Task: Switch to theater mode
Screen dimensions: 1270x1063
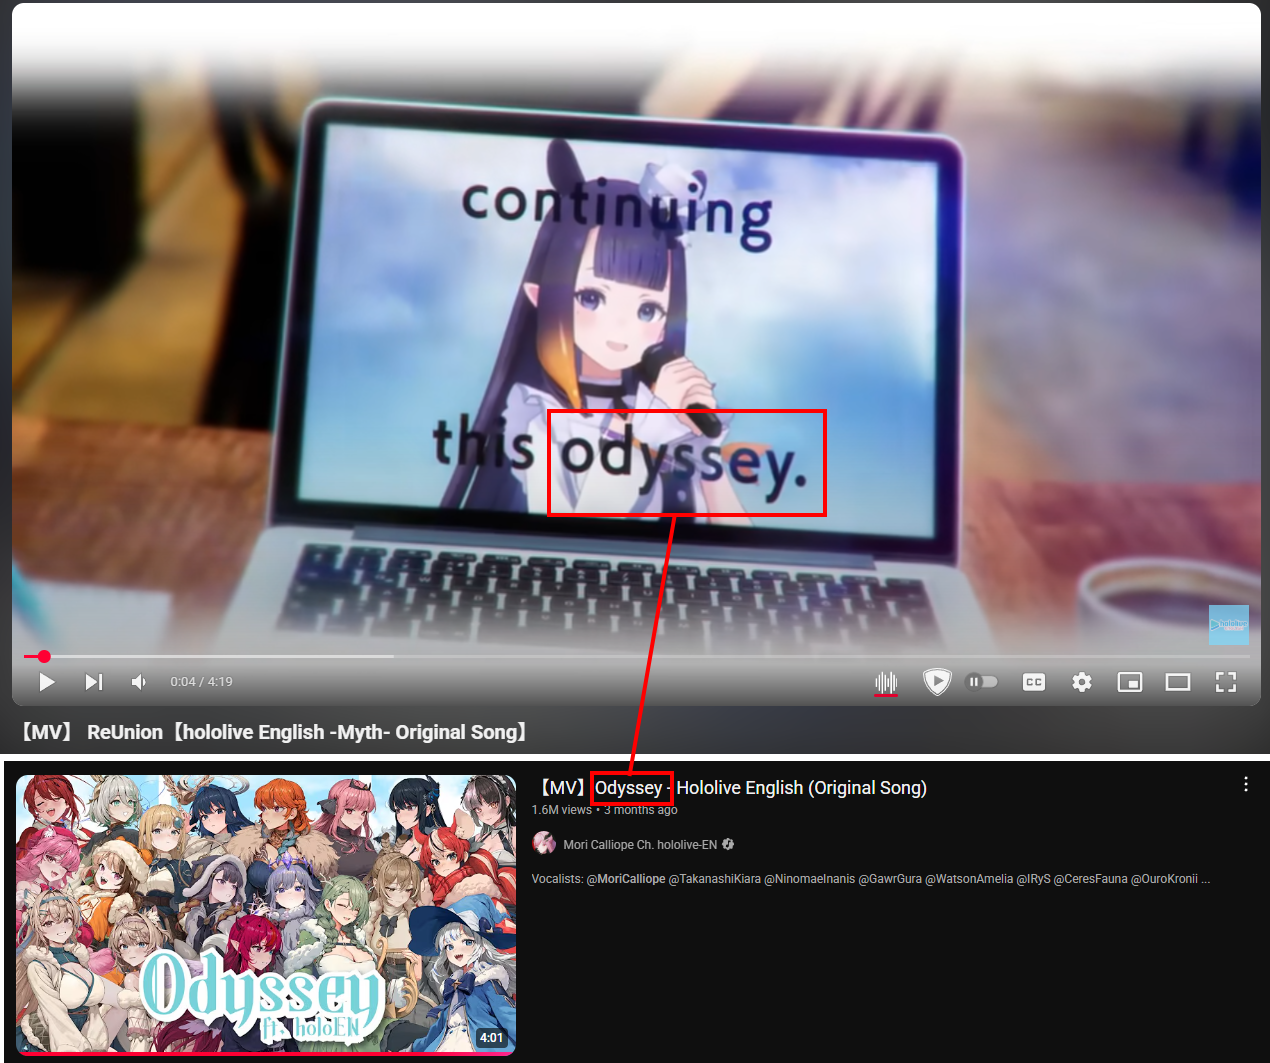Action: click(x=1178, y=682)
